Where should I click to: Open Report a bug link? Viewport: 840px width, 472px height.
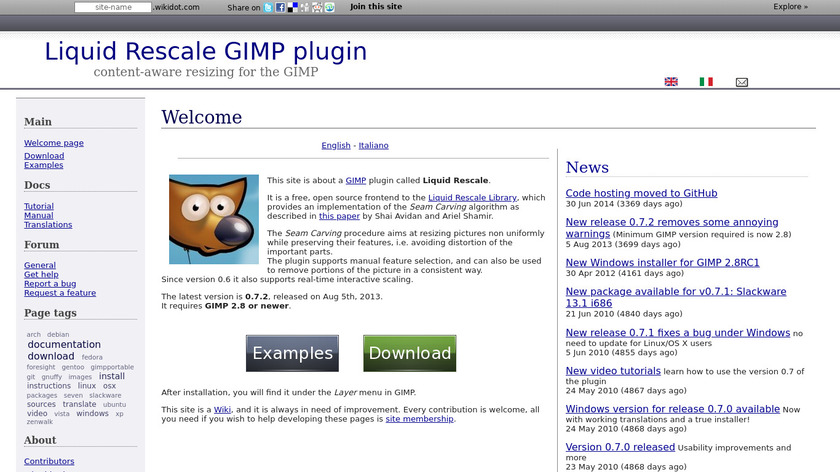pos(50,283)
